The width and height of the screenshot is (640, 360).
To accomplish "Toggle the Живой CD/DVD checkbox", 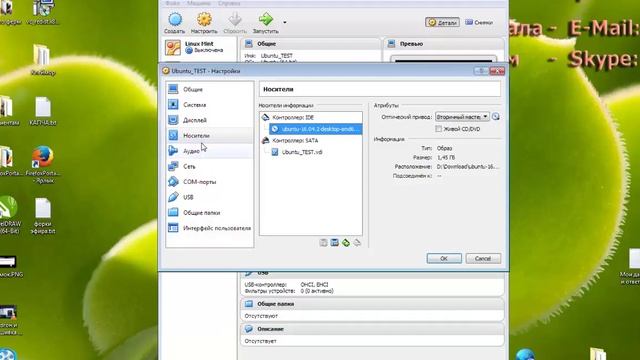I will tap(438, 129).
